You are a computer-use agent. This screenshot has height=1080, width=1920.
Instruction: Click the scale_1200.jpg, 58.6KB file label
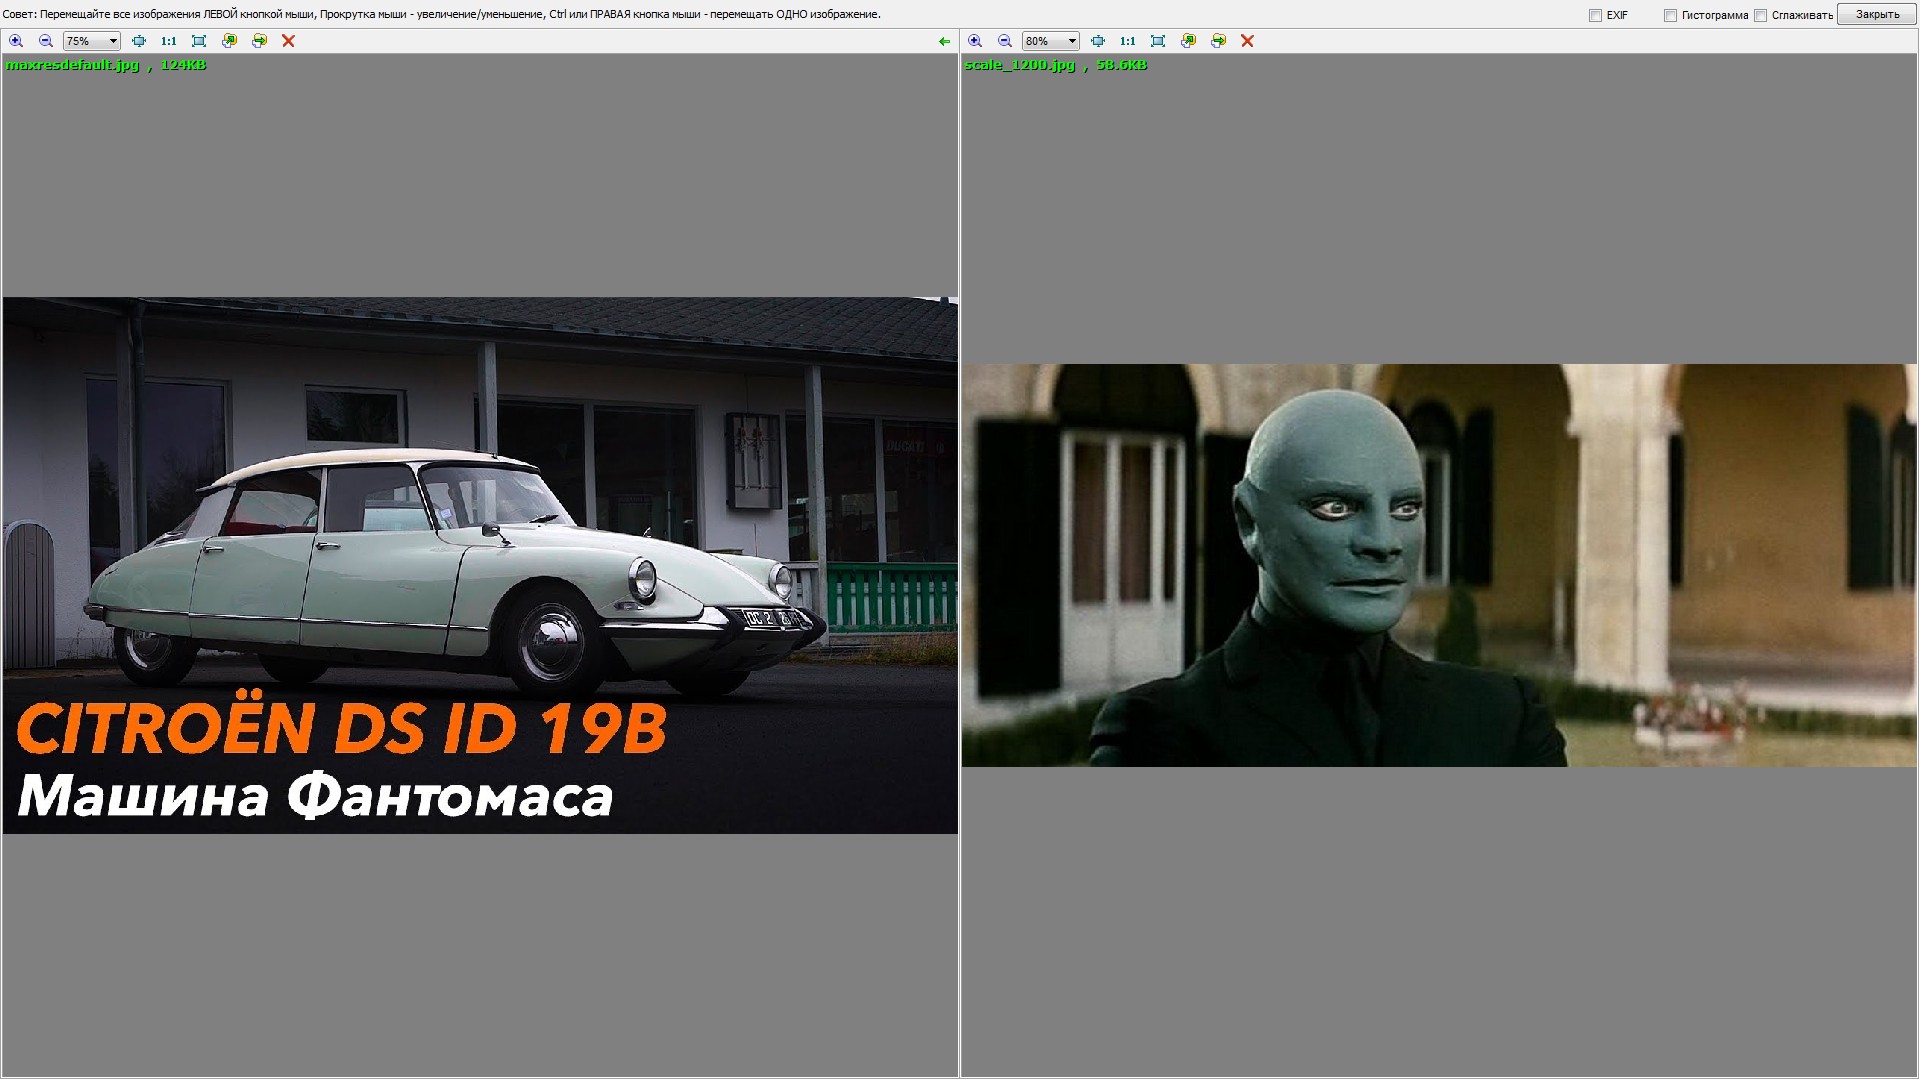click(1056, 65)
